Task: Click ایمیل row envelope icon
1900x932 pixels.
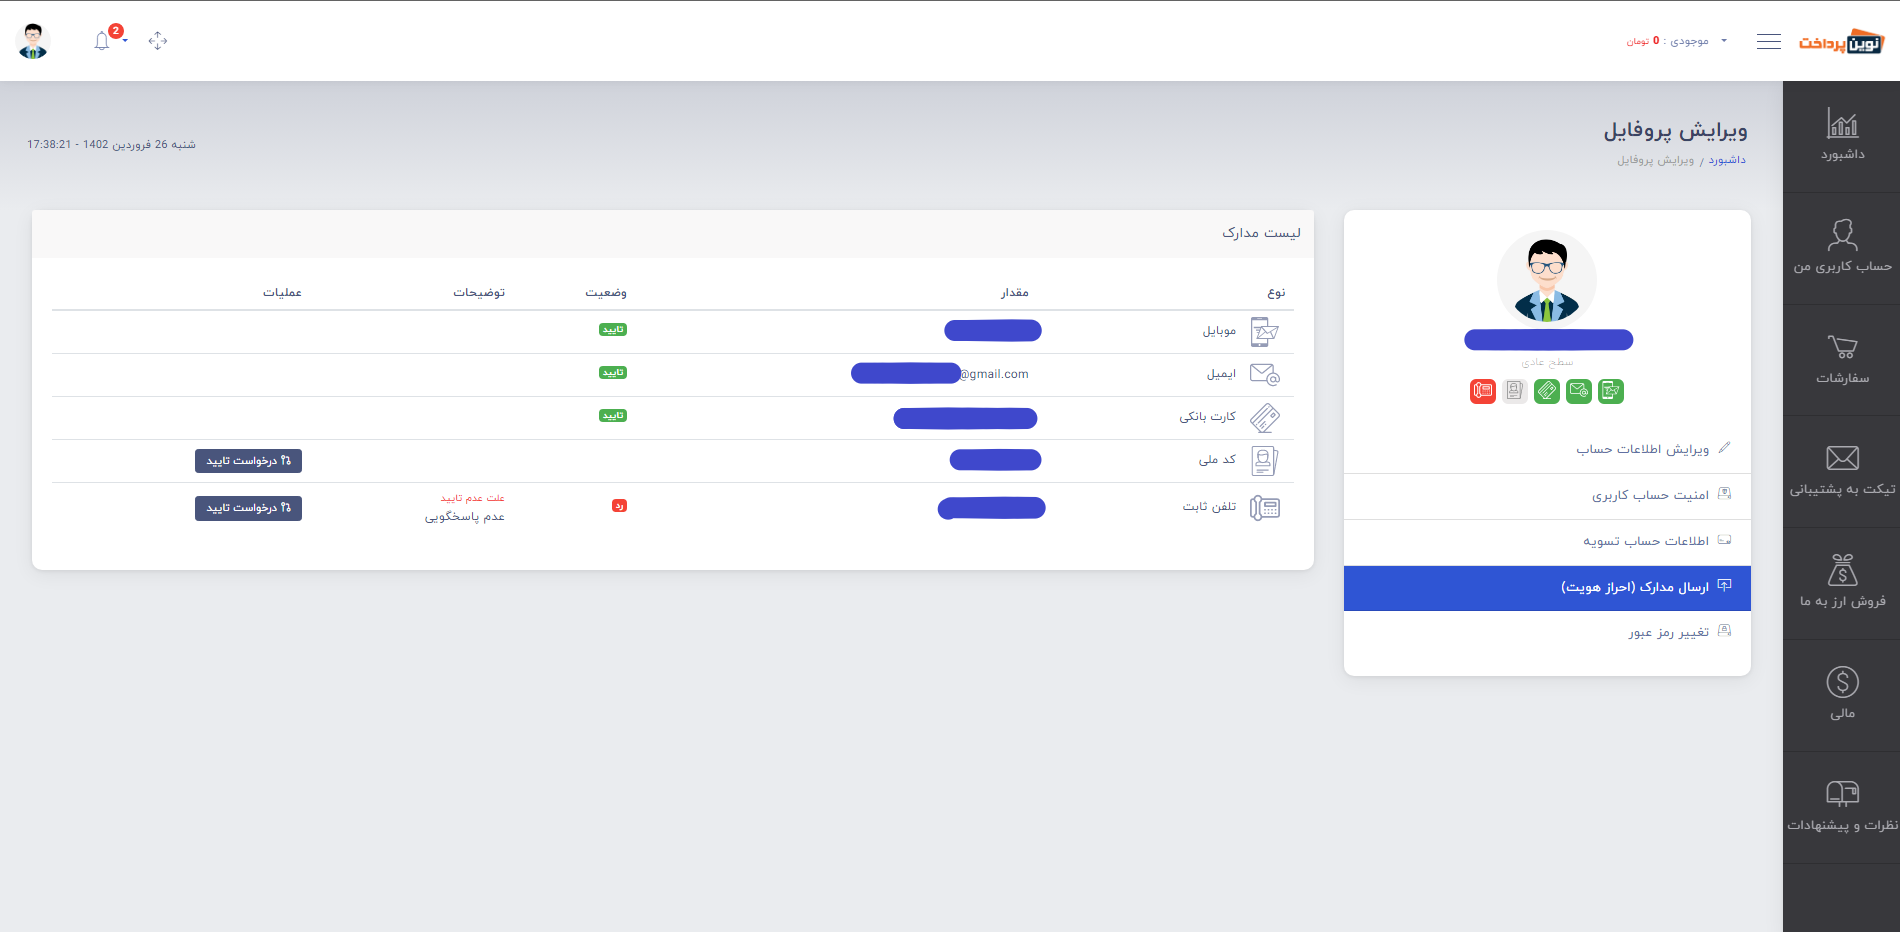Action: click(1265, 374)
